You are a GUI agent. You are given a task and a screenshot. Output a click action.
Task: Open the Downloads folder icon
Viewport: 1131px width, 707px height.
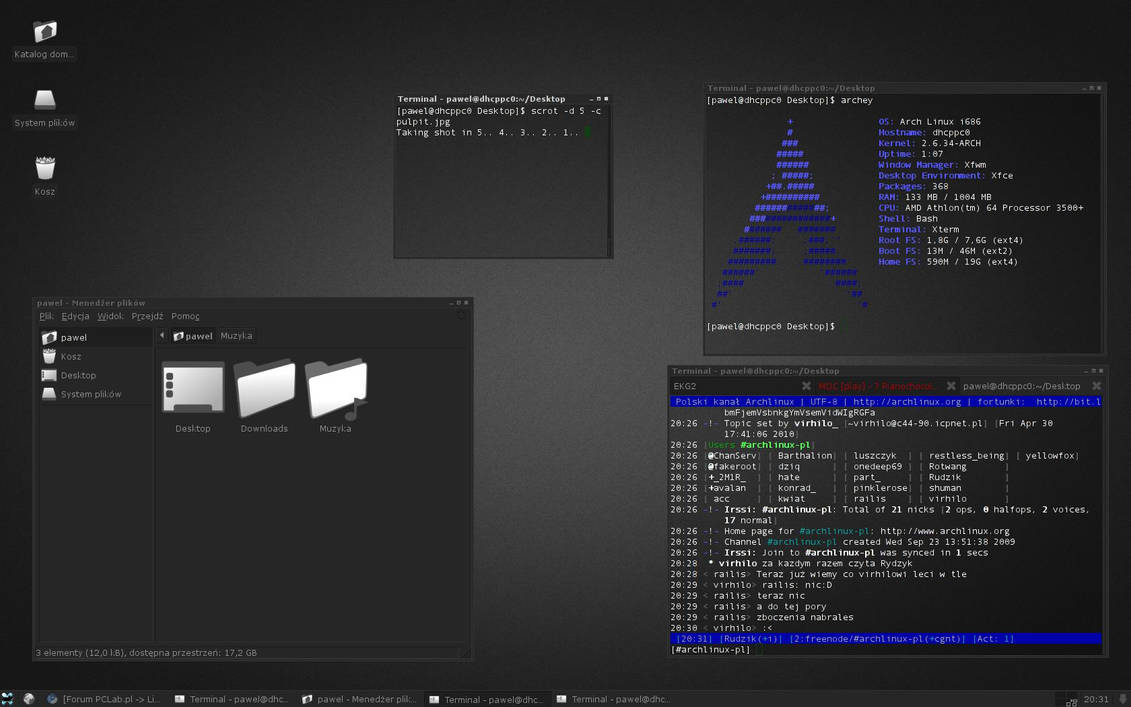[x=264, y=390]
